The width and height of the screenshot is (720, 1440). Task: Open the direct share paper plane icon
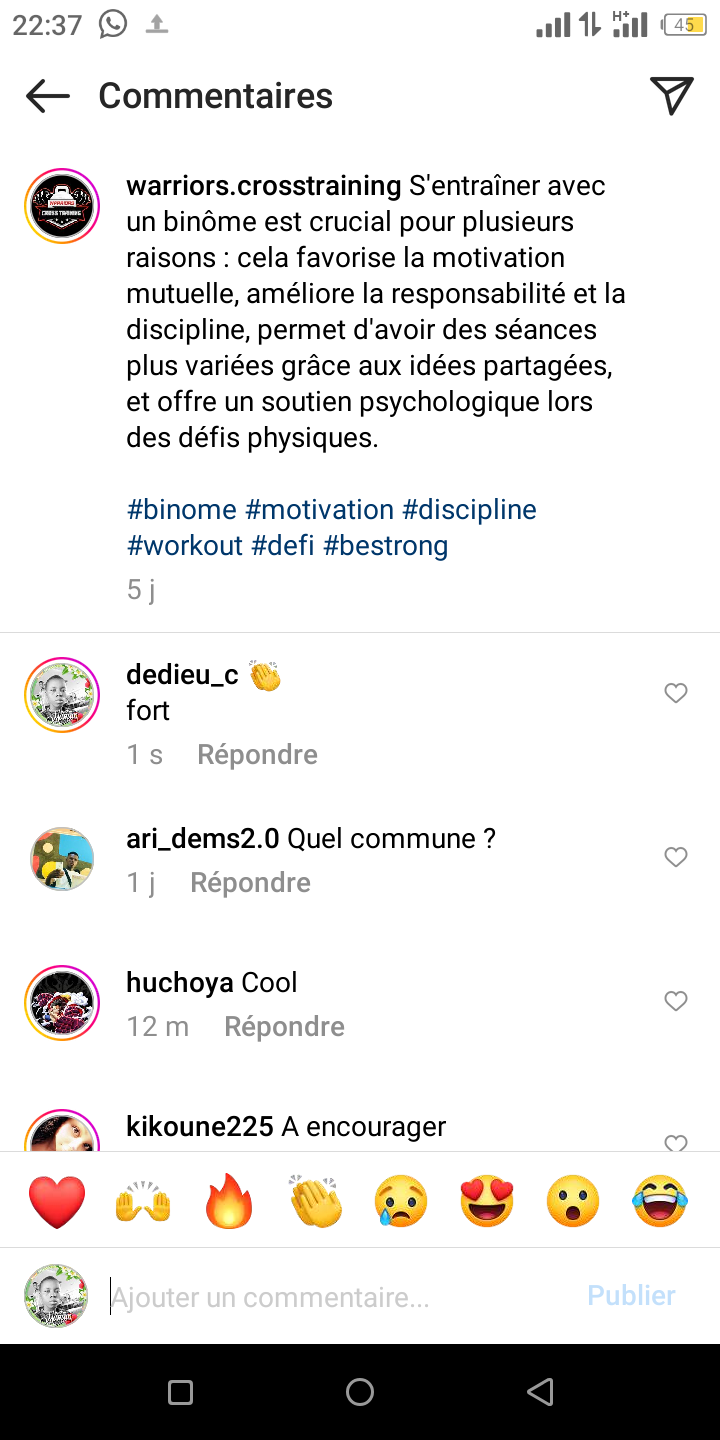[x=671, y=95]
